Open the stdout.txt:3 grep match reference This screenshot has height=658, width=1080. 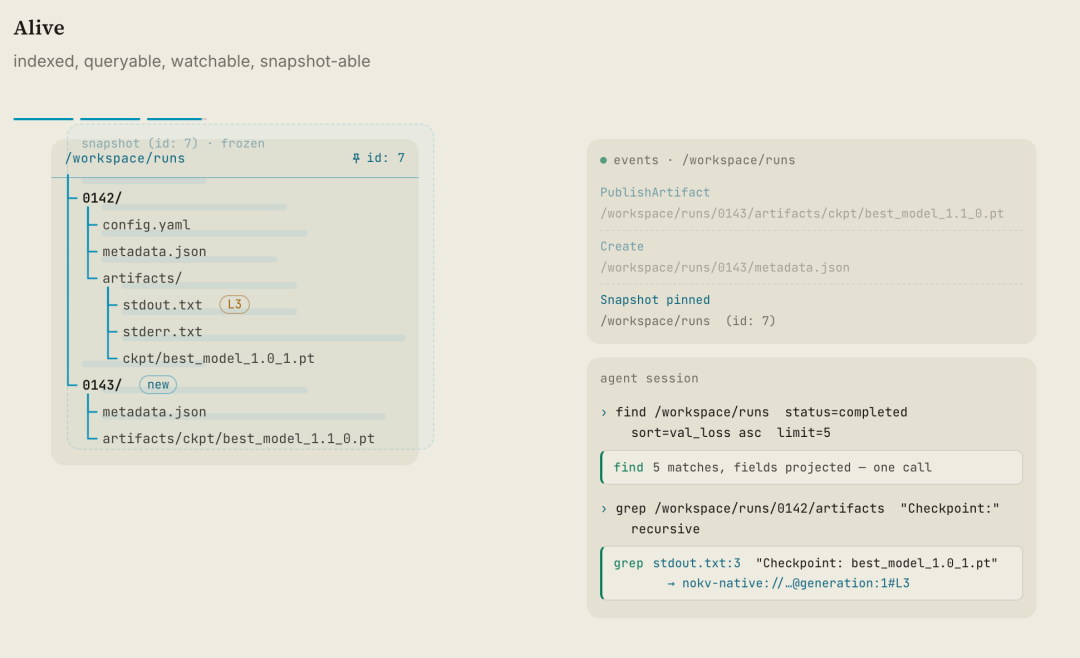click(696, 564)
